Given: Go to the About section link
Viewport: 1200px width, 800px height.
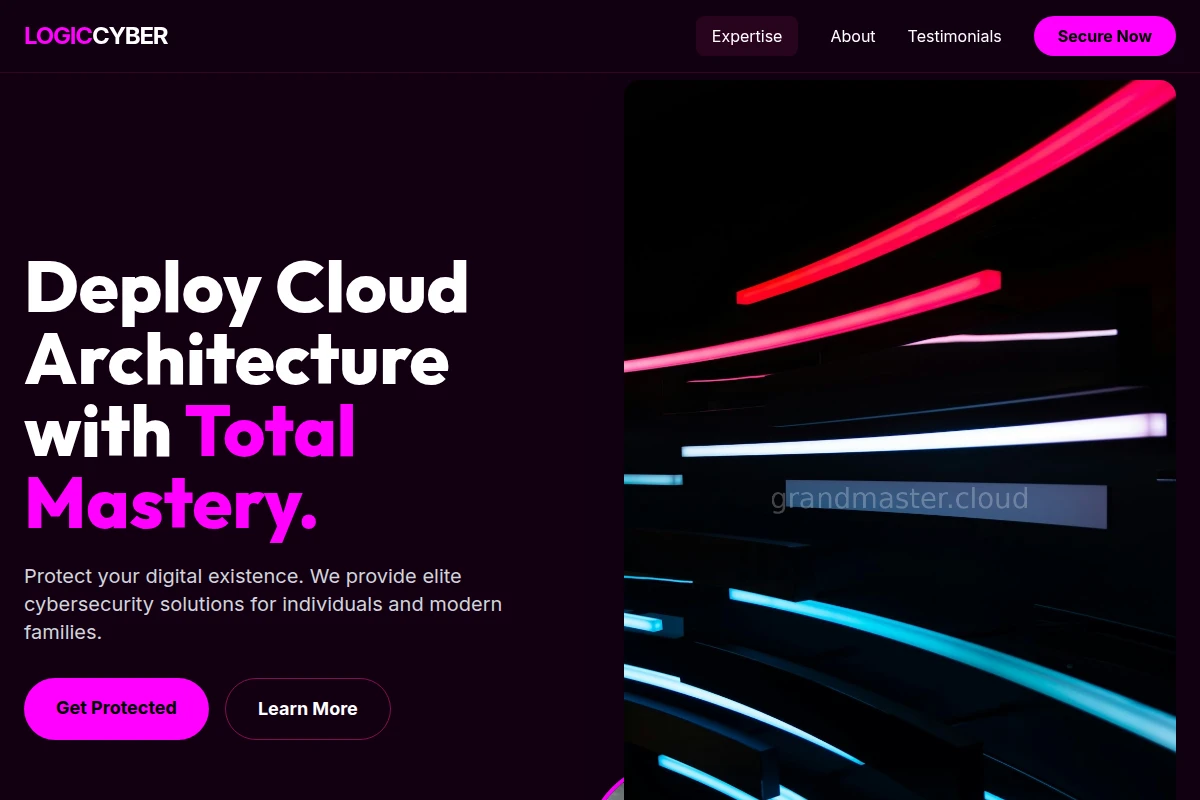Looking at the screenshot, I should coord(853,36).
